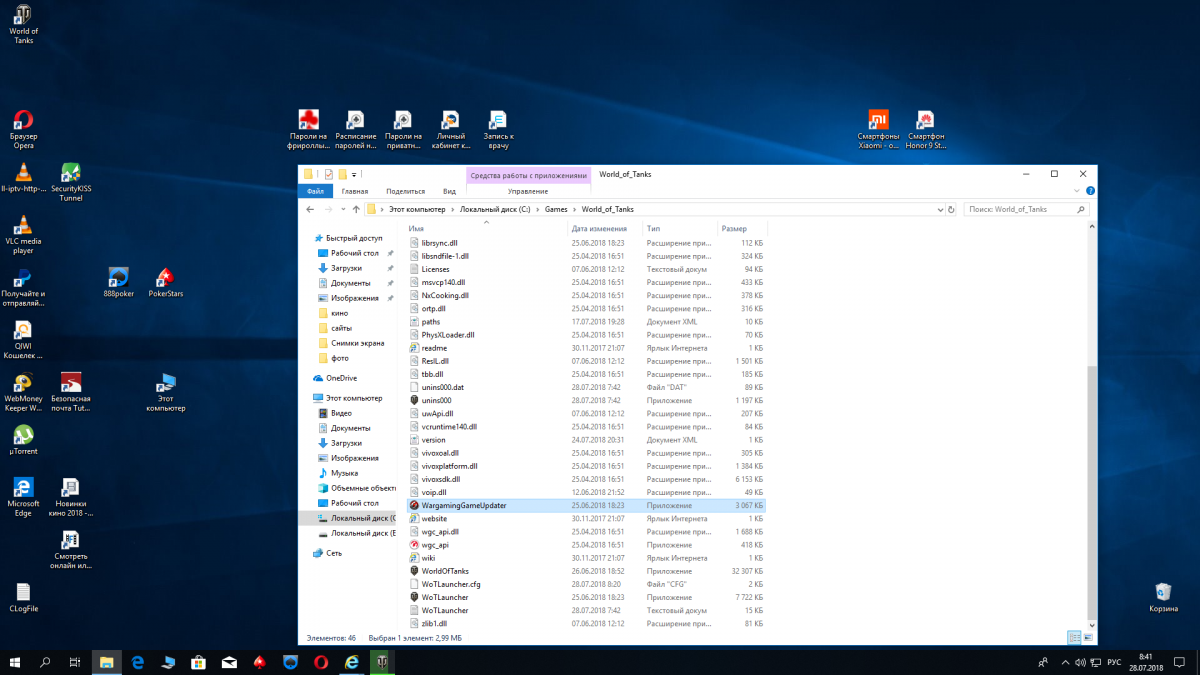Click the World_of_Tanks search field

click(x=1020, y=209)
